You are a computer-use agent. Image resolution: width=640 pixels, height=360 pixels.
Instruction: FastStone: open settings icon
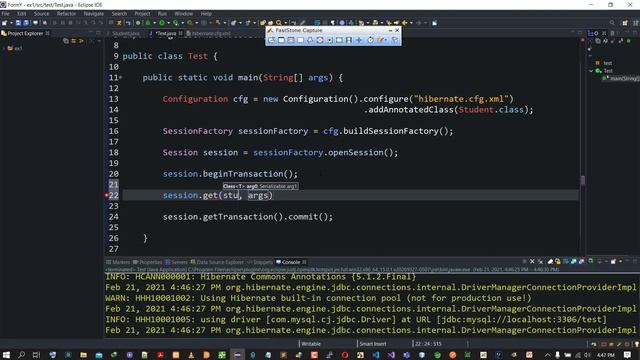(x=395, y=40)
